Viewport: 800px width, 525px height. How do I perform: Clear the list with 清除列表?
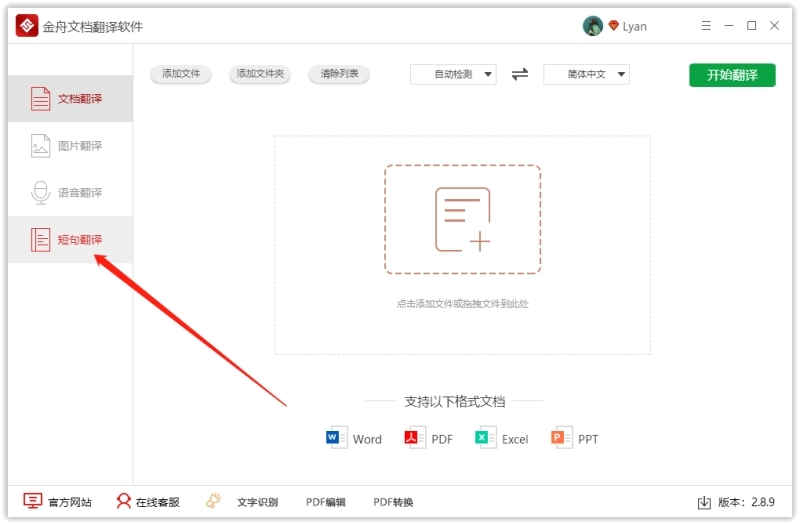(x=340, y=74)
